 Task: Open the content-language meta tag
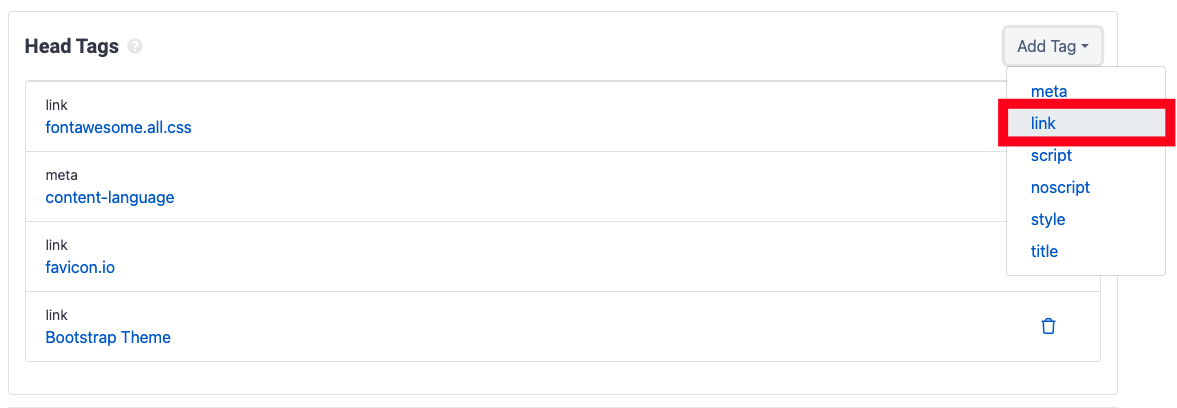[110, 198]
